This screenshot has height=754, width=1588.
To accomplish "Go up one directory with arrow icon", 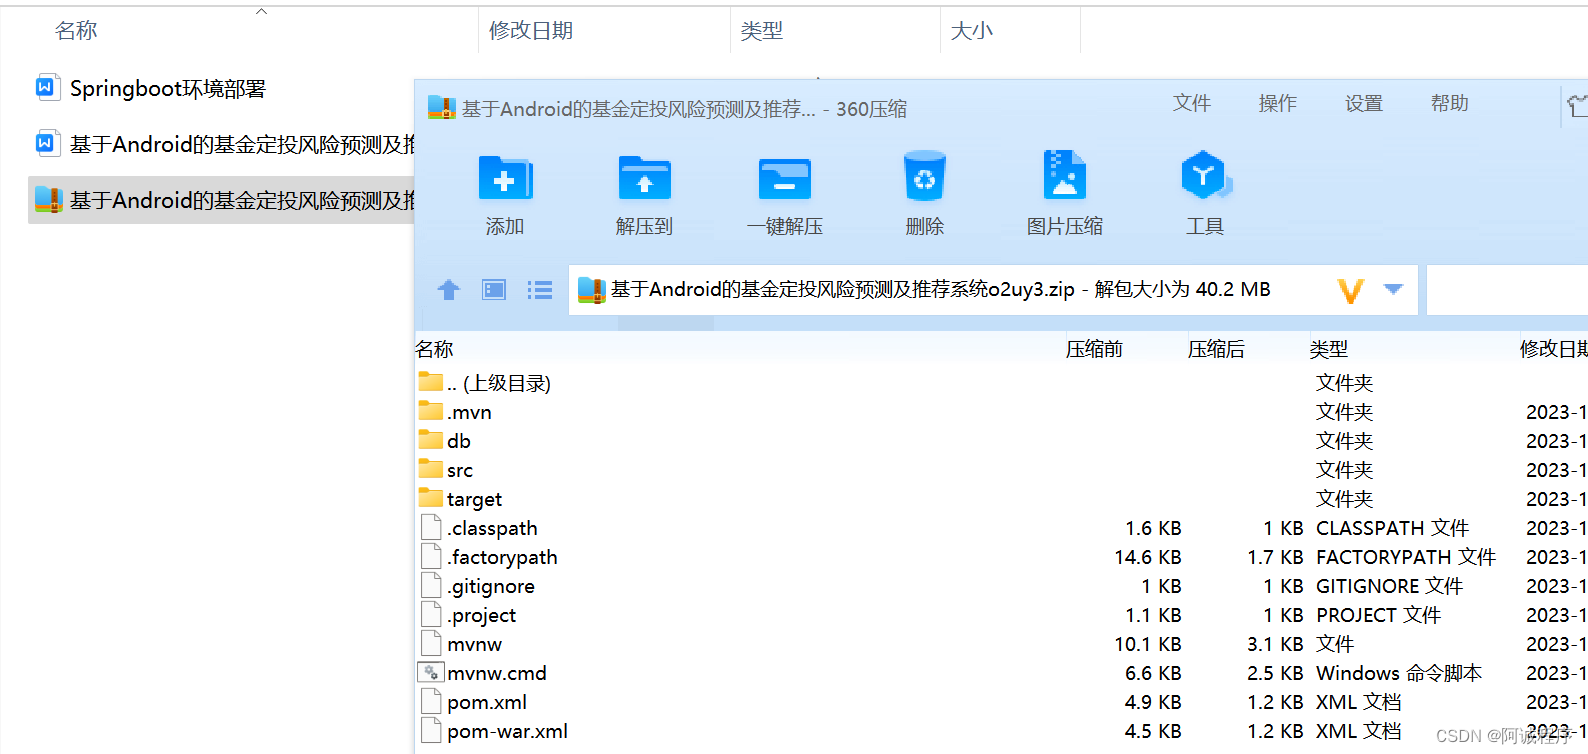I will pyautogui.click(x=448, y=290).
